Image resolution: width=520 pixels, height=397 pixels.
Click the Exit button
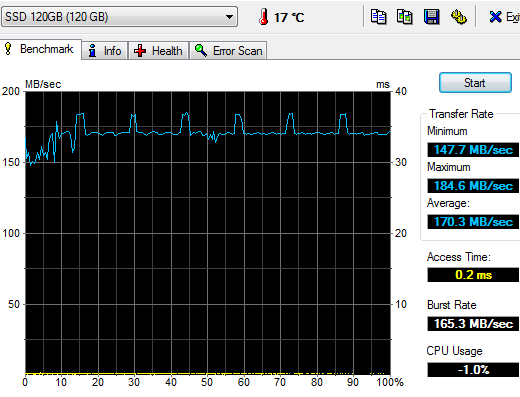(504, 17)
